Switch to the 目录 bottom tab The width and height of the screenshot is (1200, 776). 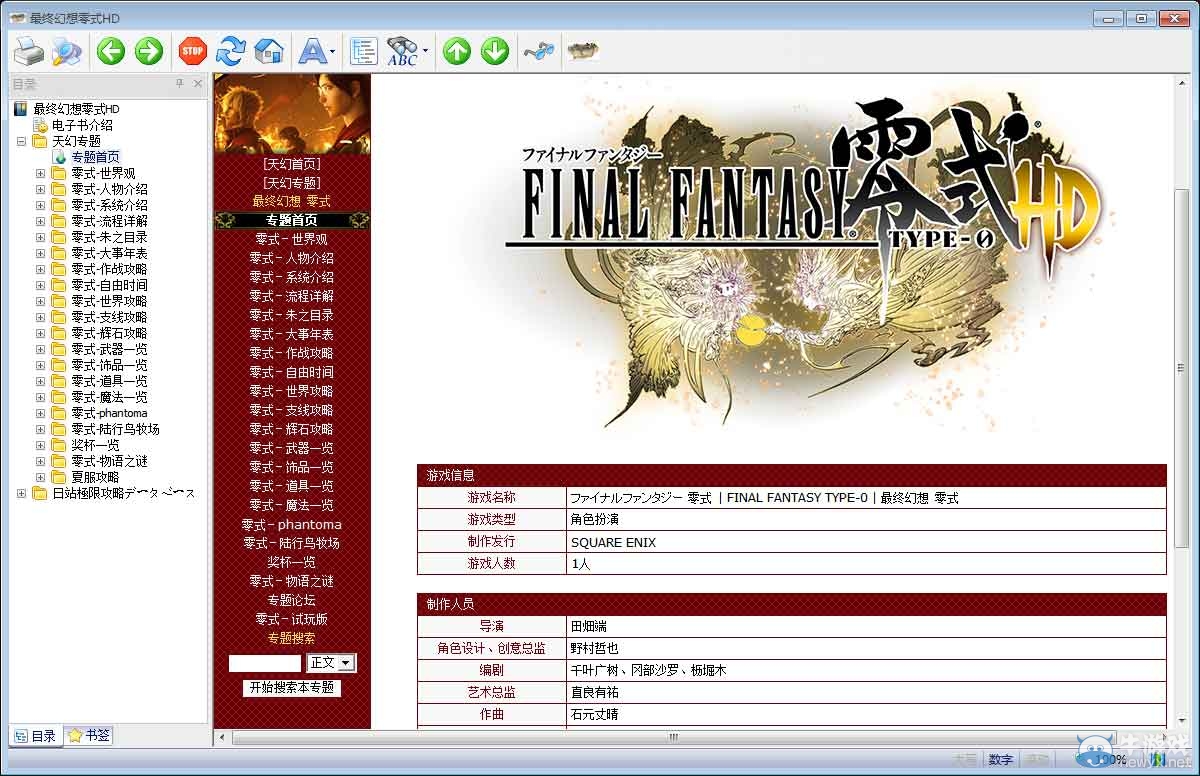pos(35,736)
